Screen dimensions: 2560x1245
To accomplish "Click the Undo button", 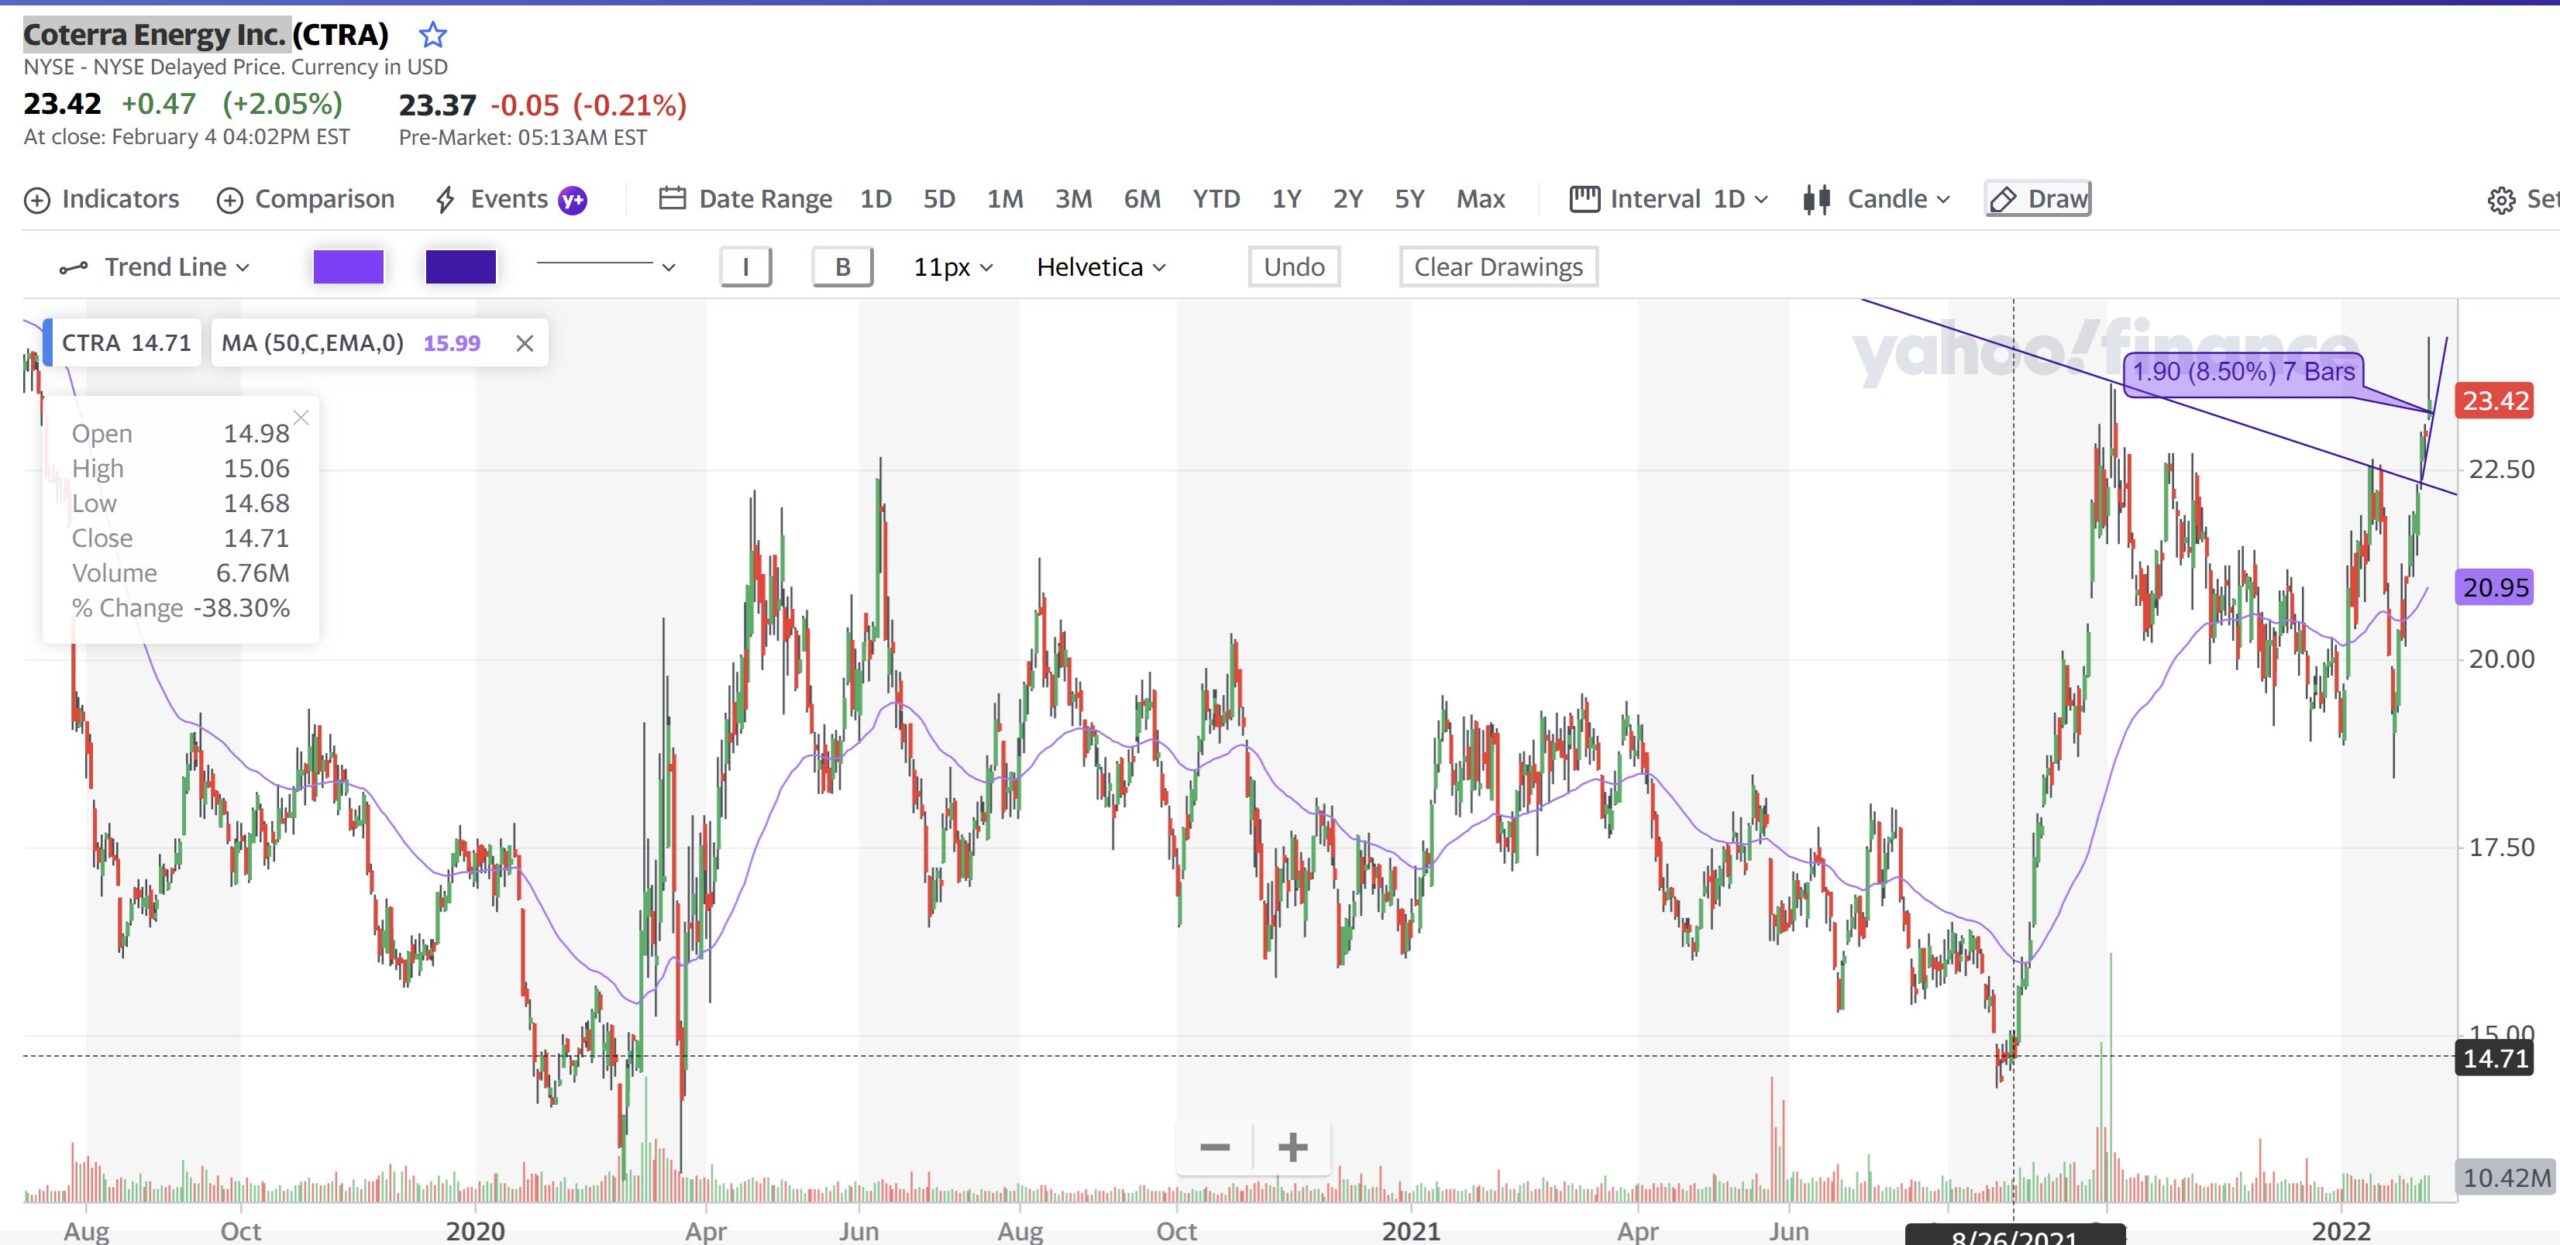I will [x=1294, y=267].
